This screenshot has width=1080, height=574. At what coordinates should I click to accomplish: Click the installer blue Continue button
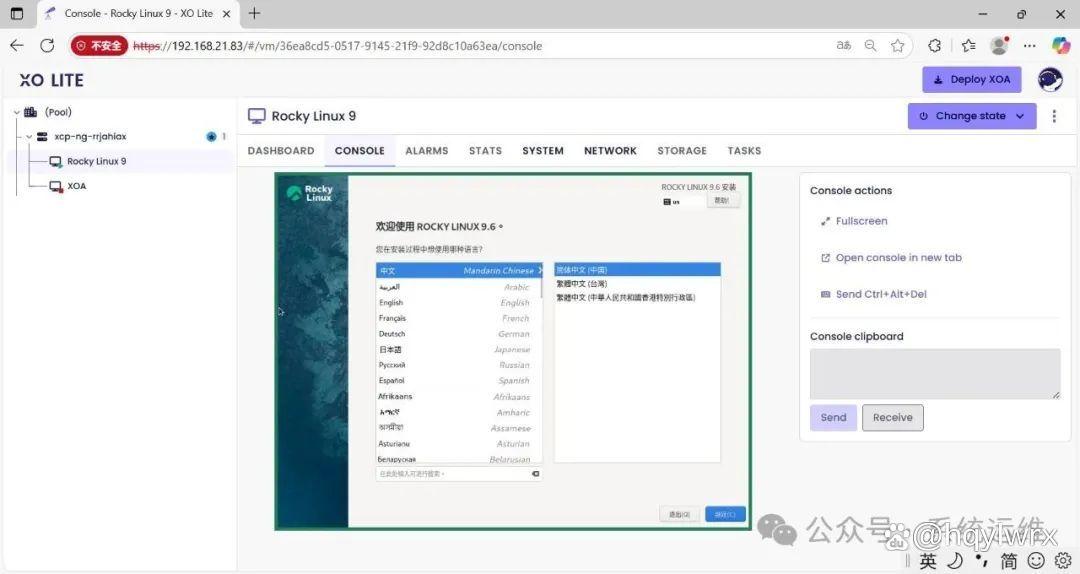(725, 514)
